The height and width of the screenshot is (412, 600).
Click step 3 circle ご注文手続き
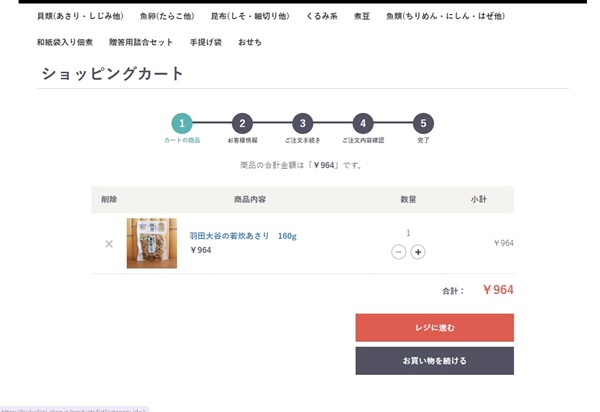(x=303, y=123)
